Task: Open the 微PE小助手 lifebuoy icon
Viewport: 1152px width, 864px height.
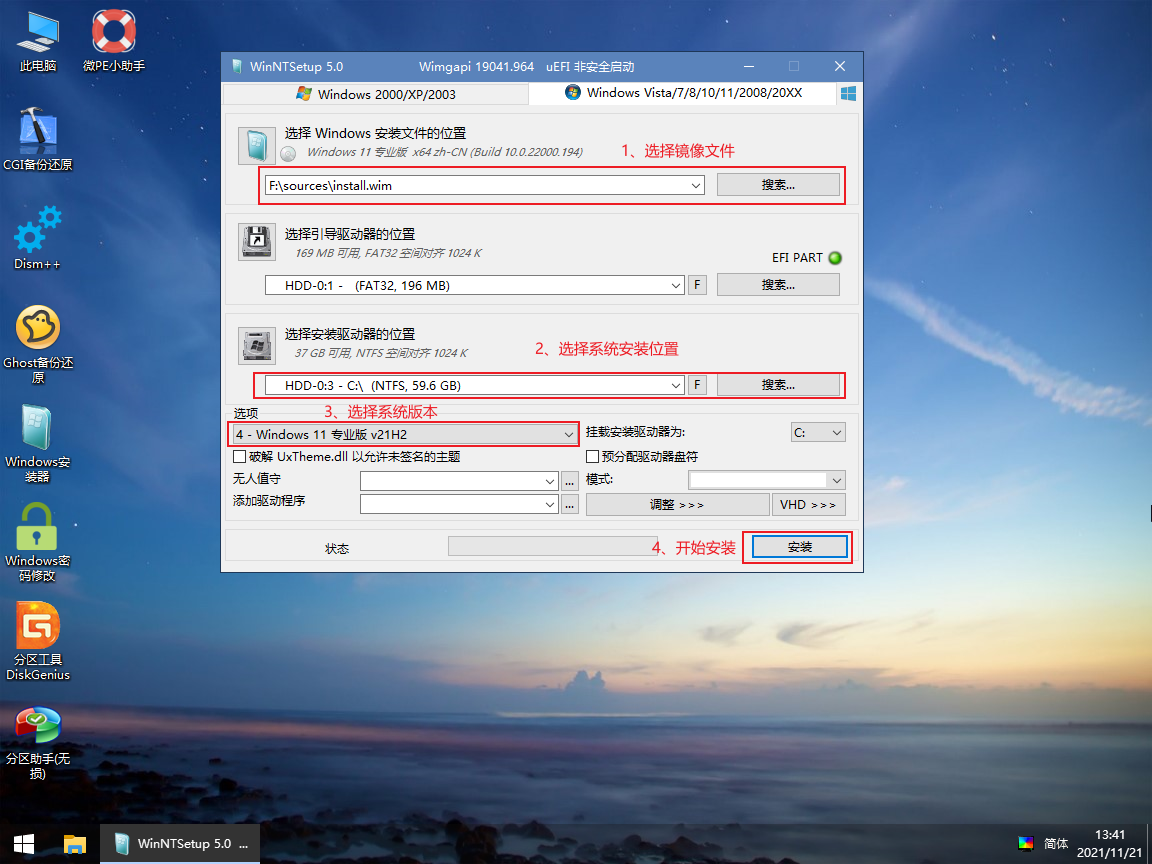Action: [114, 41]
